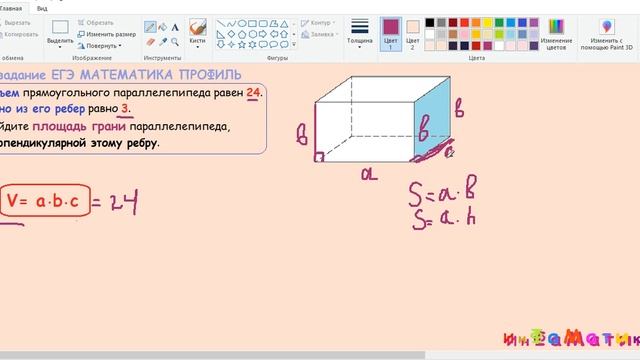The height and width of the screenshot is (360, 640).
Task: Select the Magnifier tool
Action: (x=175, y=42)
